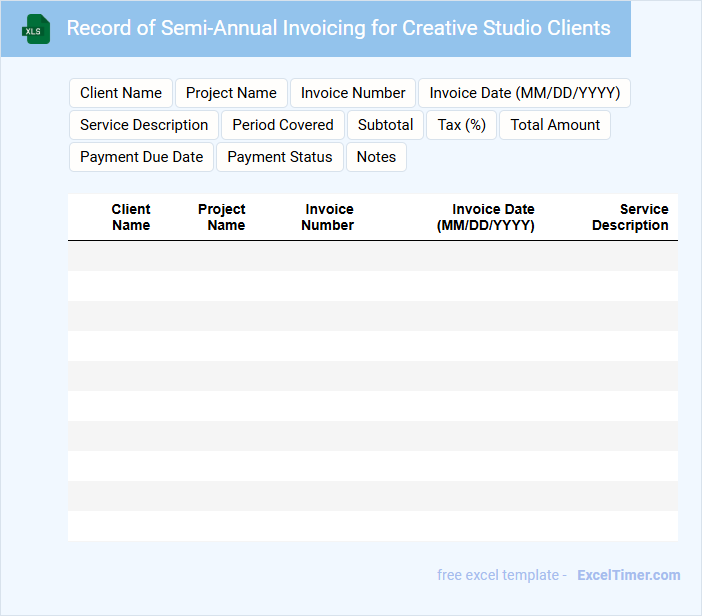Click the Project Name column header

pyautogui.click(x=222, y=217)
